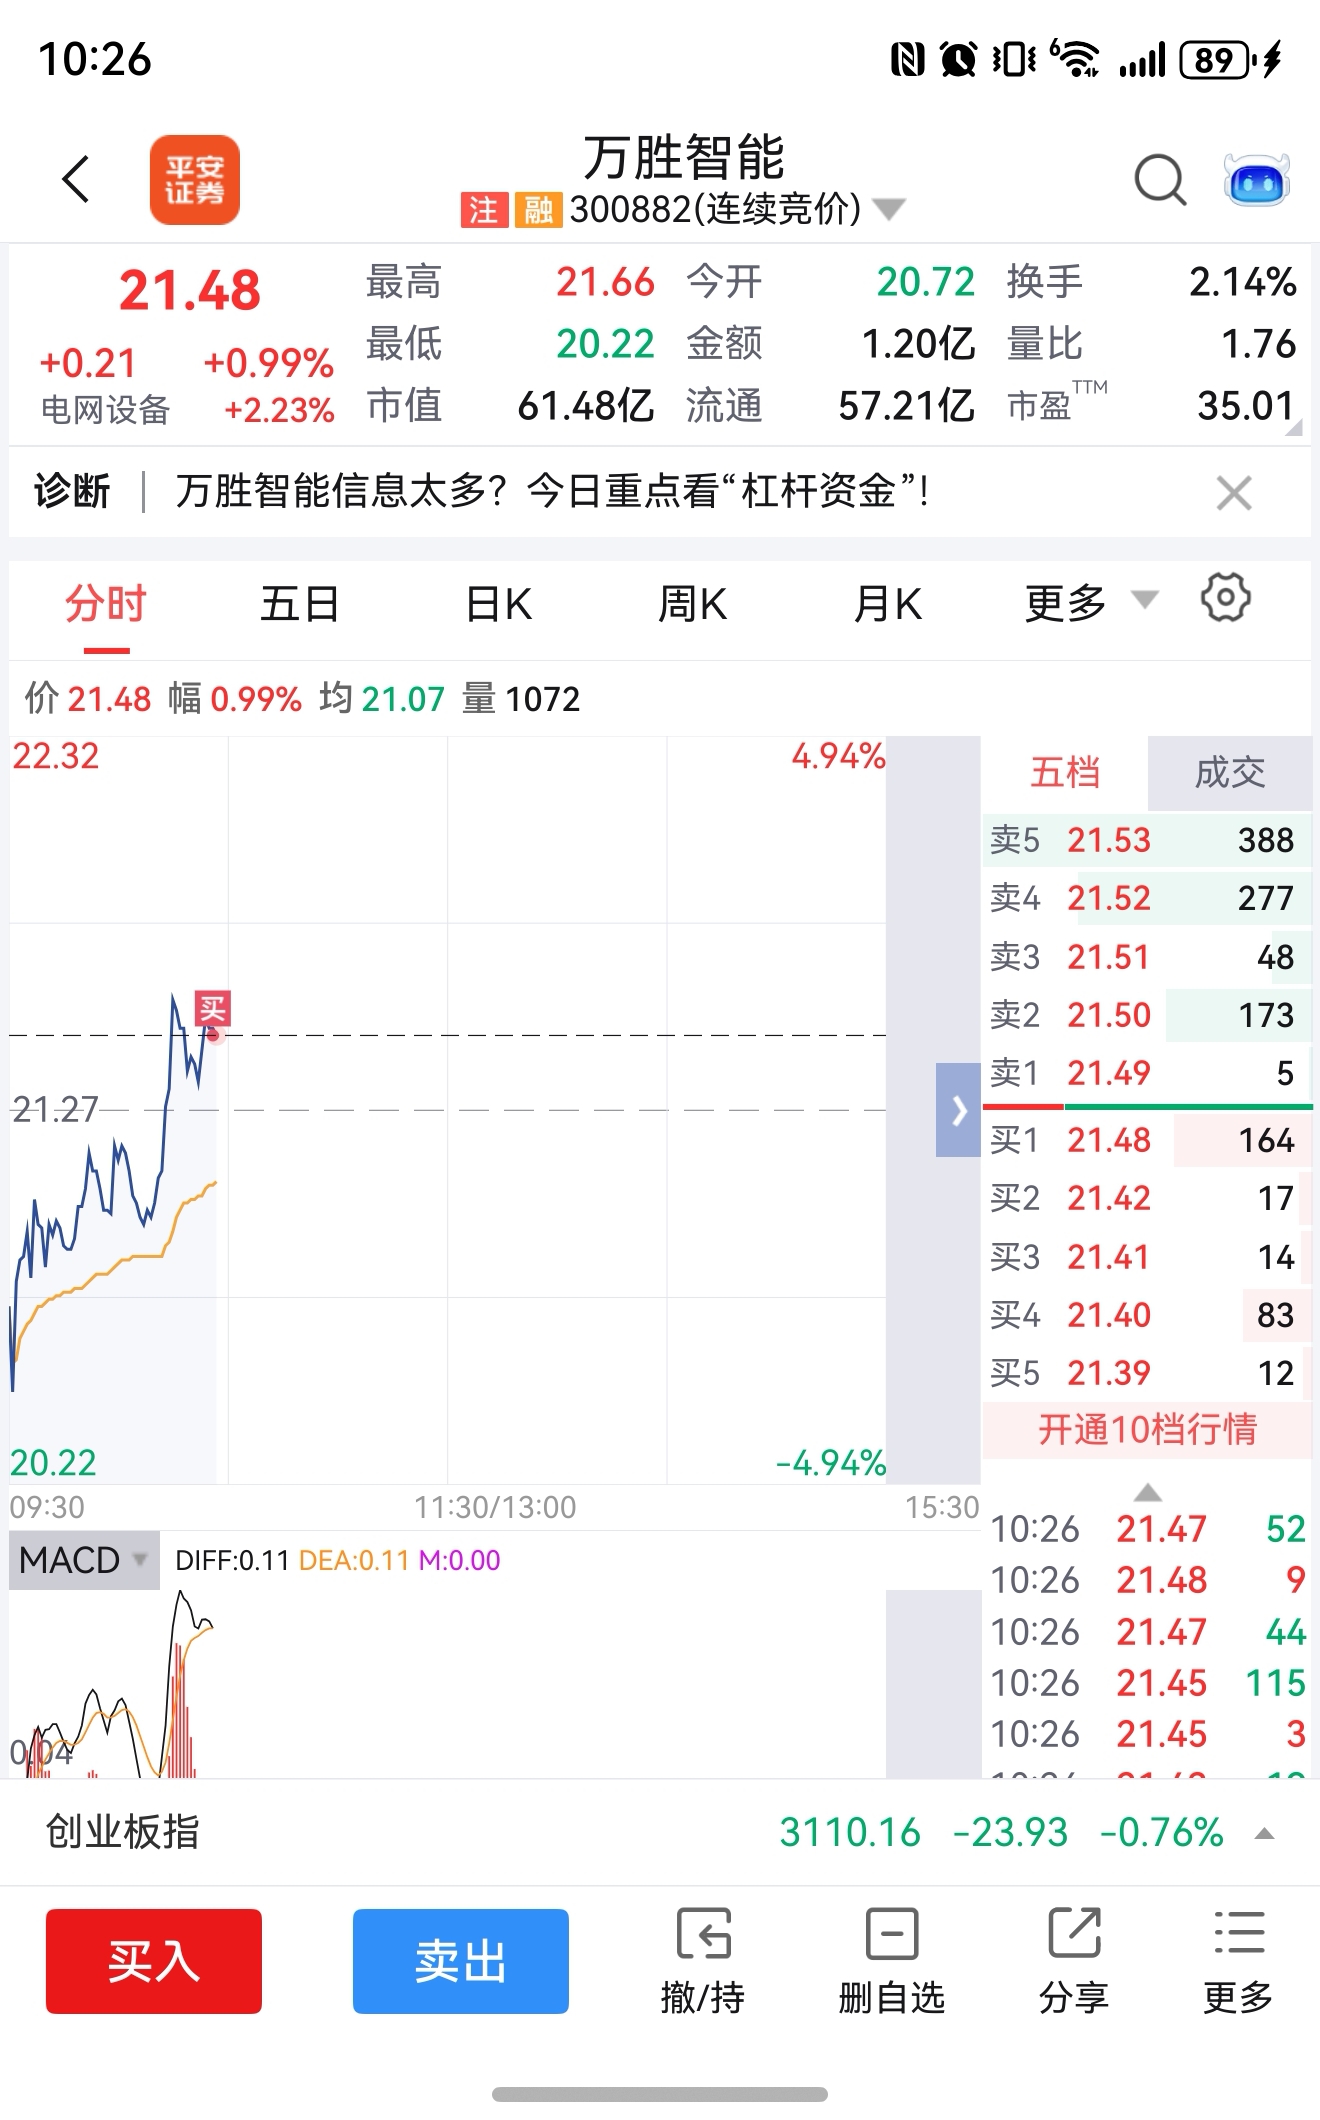Tap the NFC status icon
The width and height of the screenshot is (1320, 2120).
pos(908,60)
